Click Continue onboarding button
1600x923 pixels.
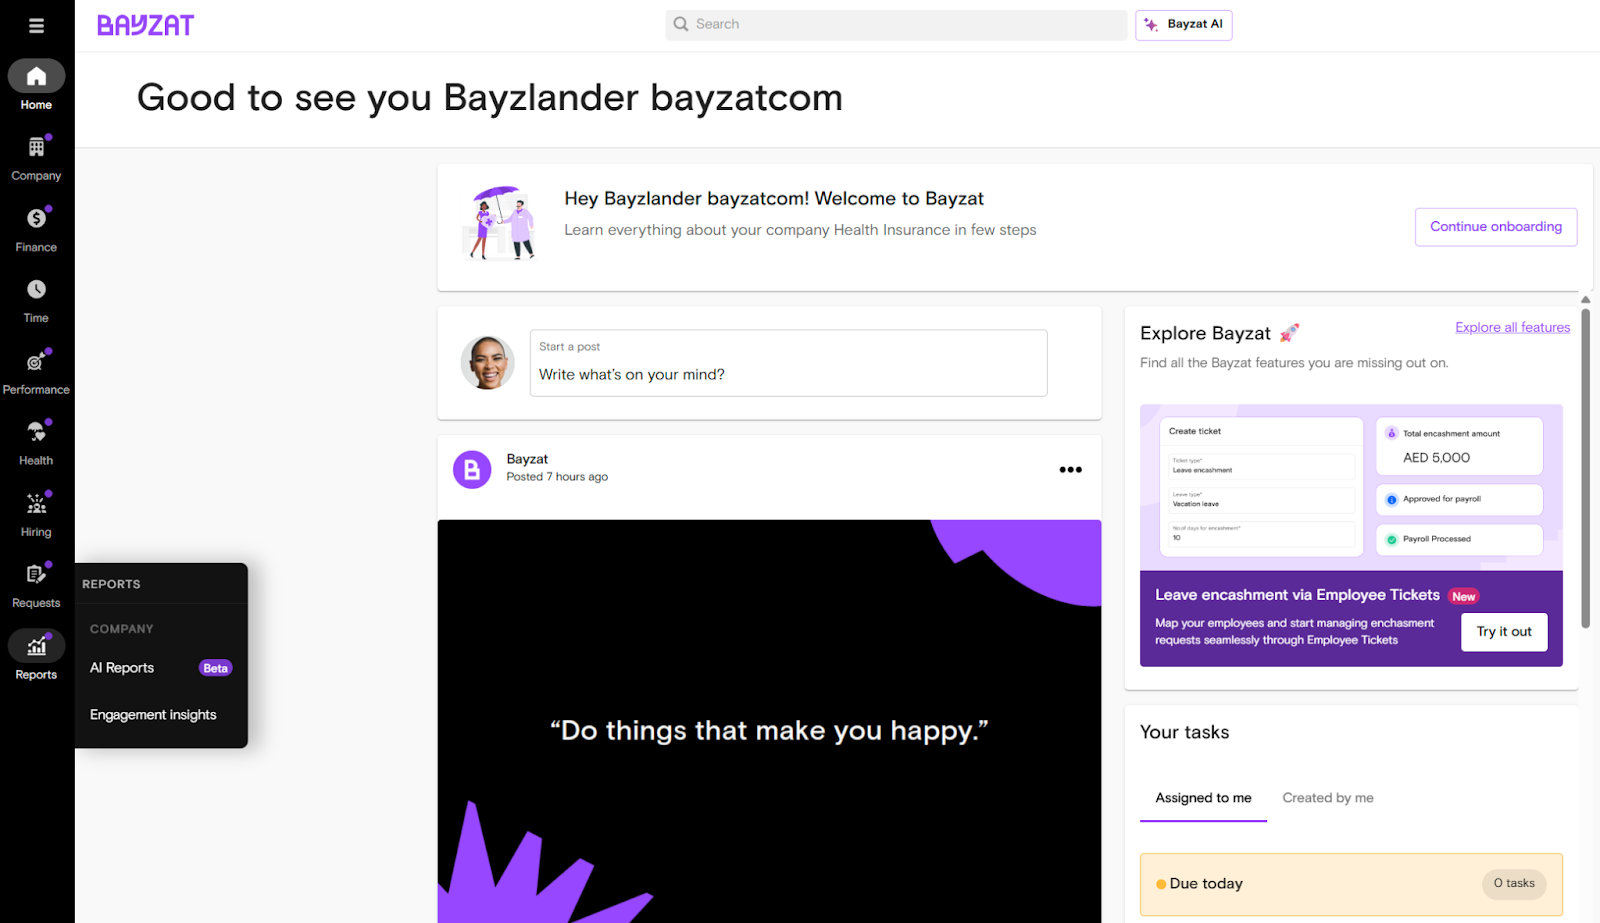[x=1496, y=227]
